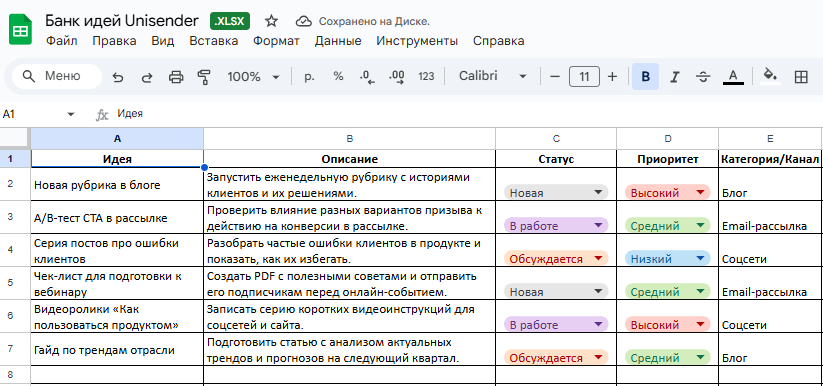Open the Вставка menu
The width and height of the screenshot is (823, 386).
214,41
